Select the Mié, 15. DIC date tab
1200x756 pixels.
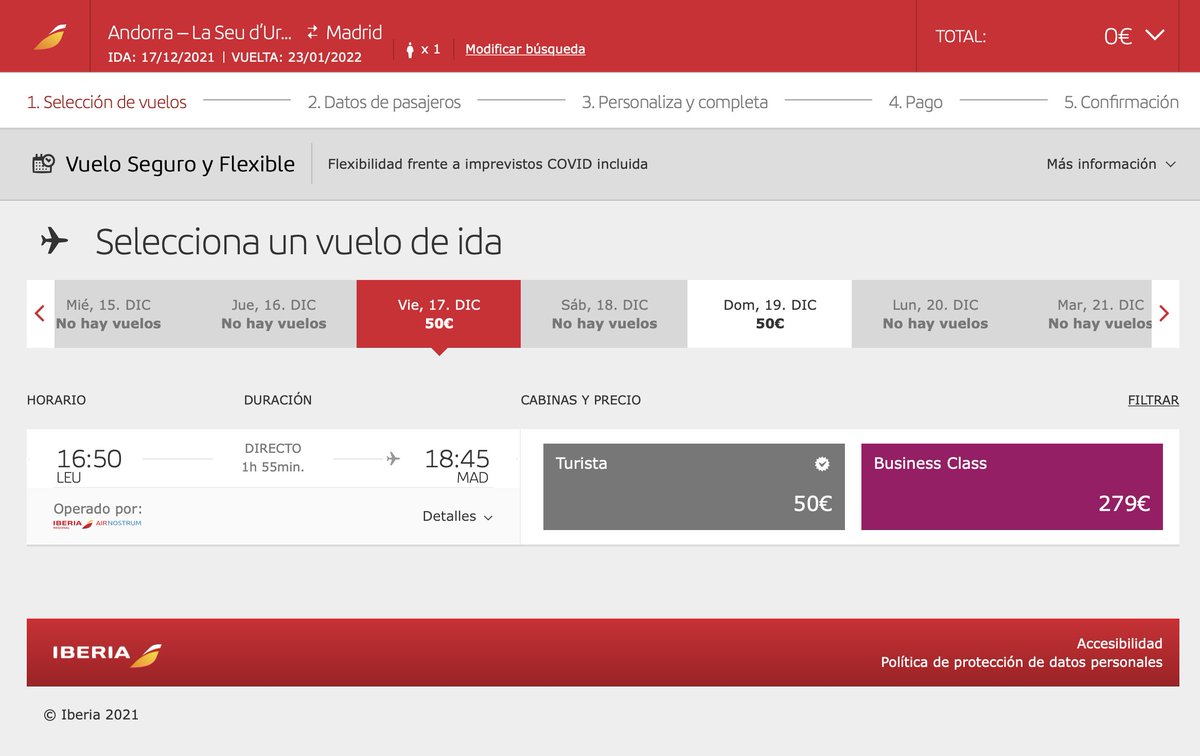pos(108,314)
